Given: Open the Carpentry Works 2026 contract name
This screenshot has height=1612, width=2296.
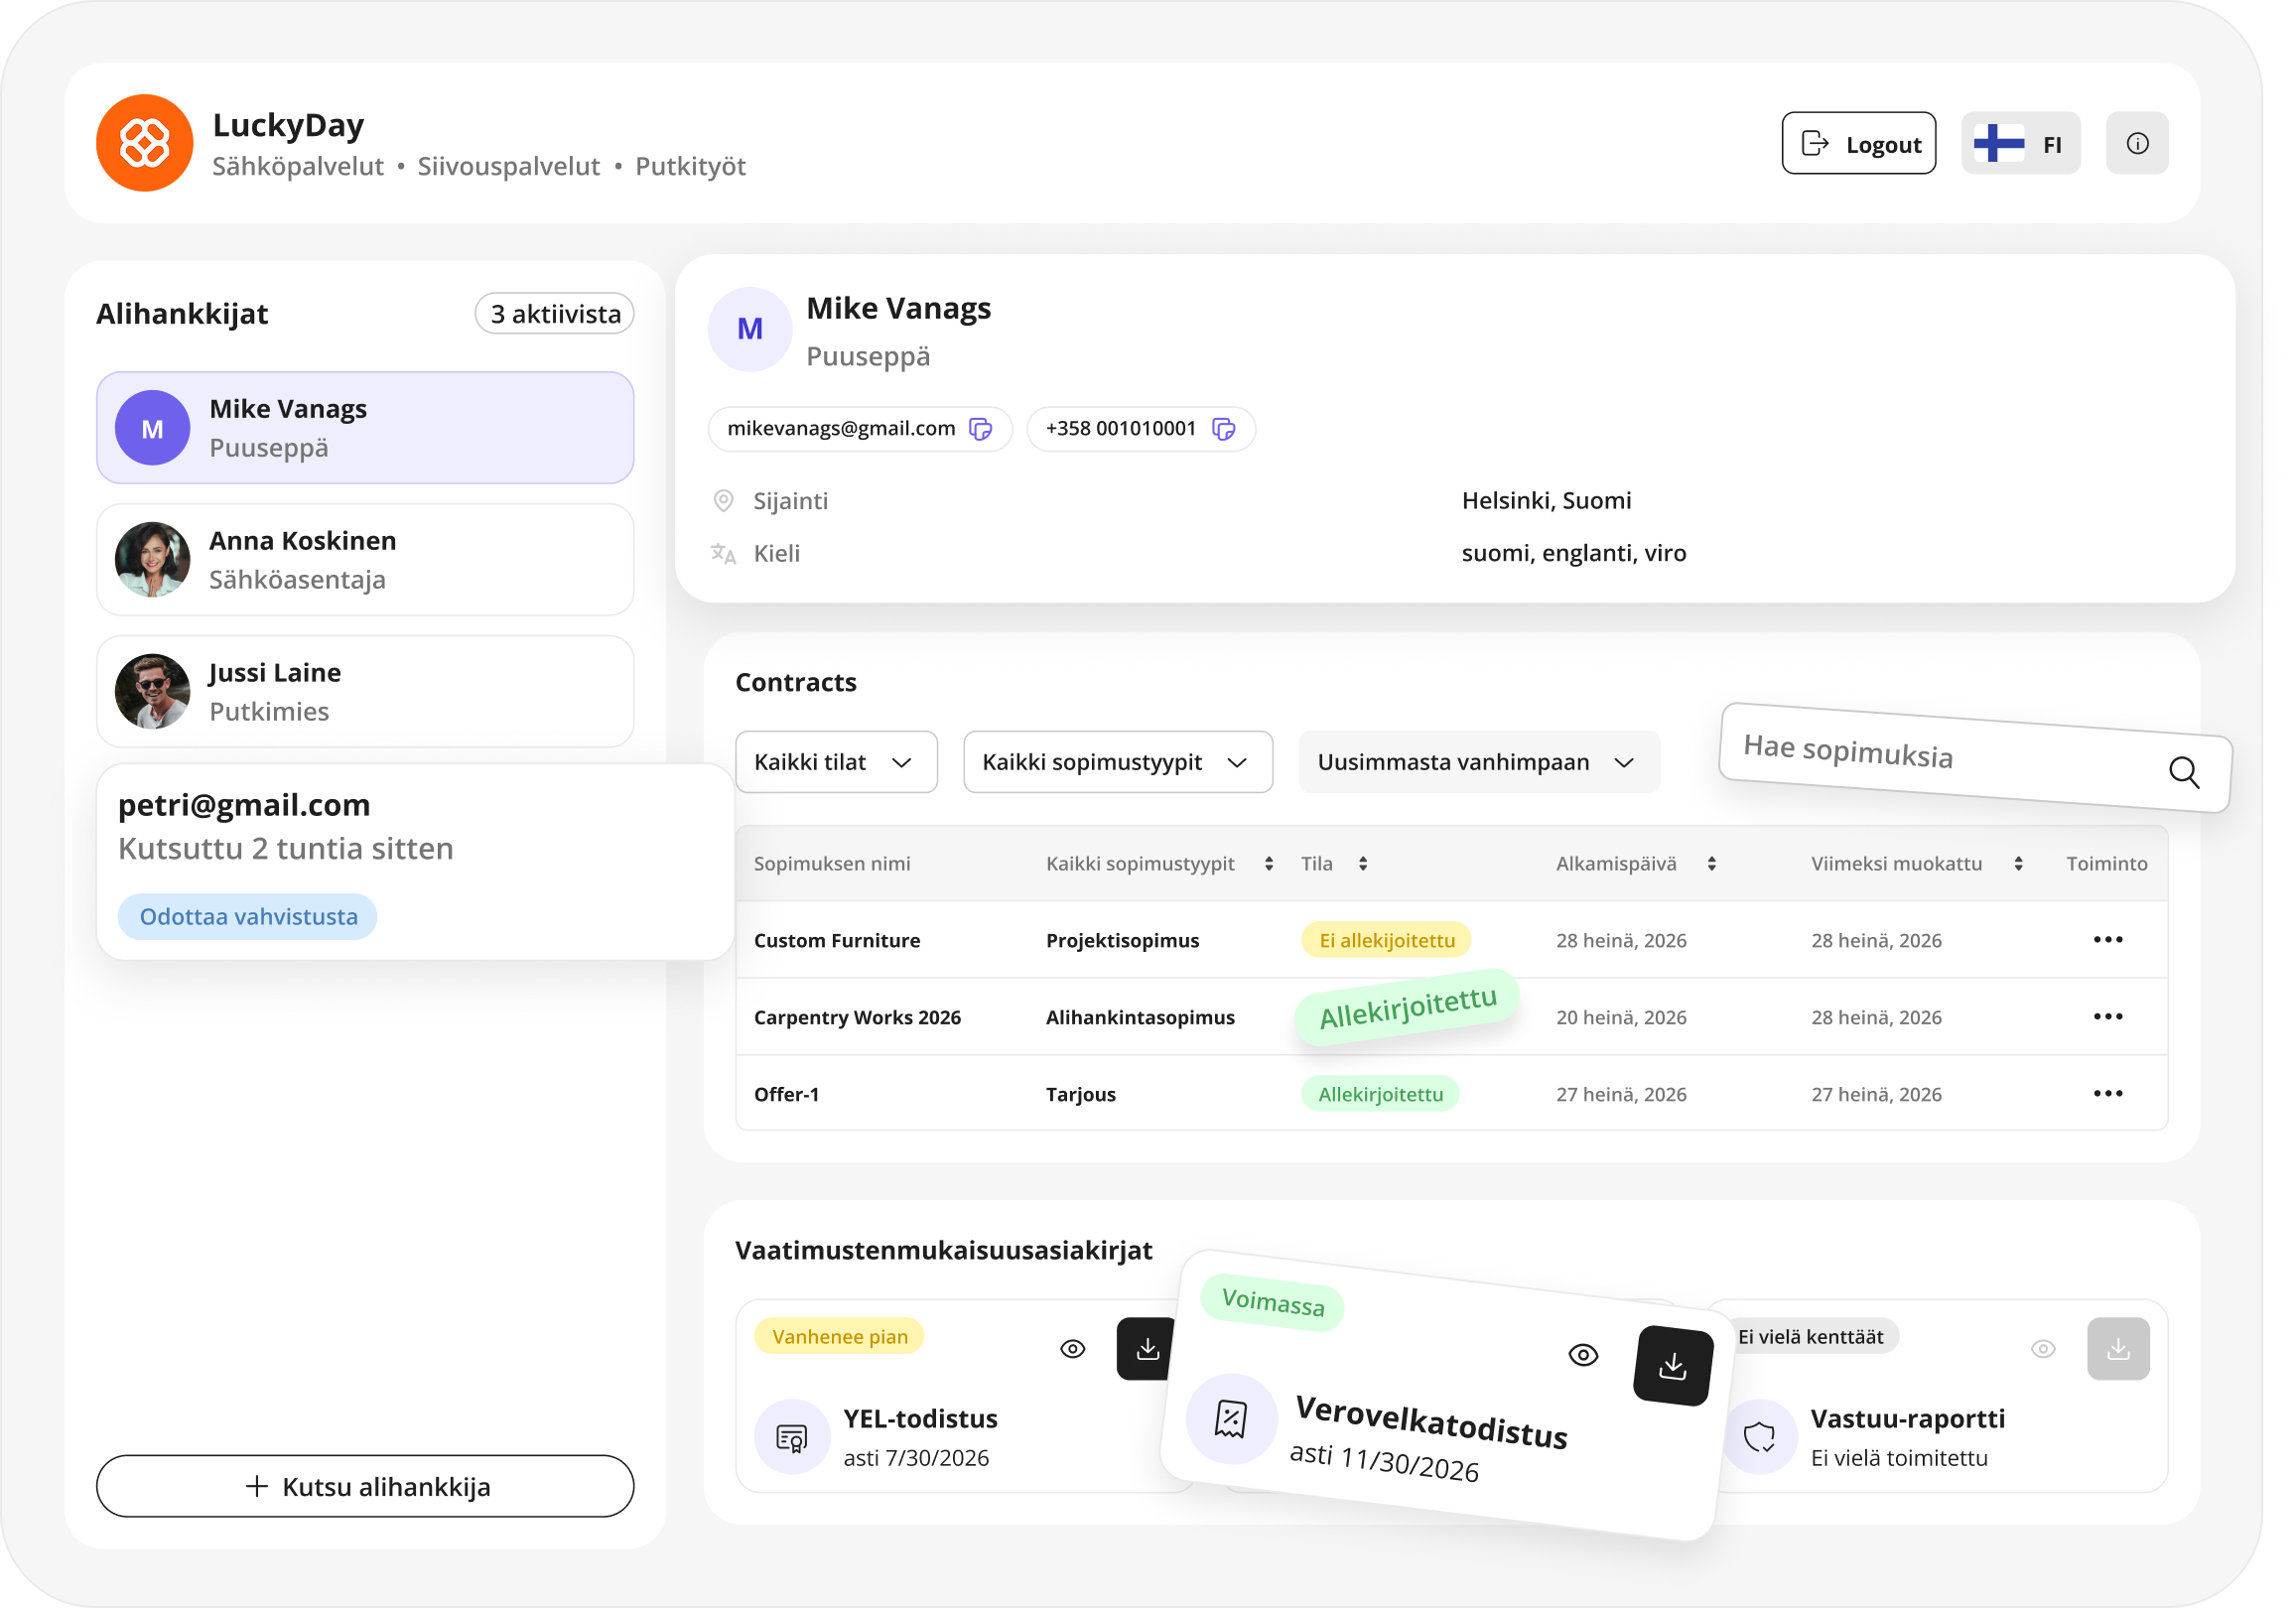Looking at the screenshot, I should pos(860,1019).
